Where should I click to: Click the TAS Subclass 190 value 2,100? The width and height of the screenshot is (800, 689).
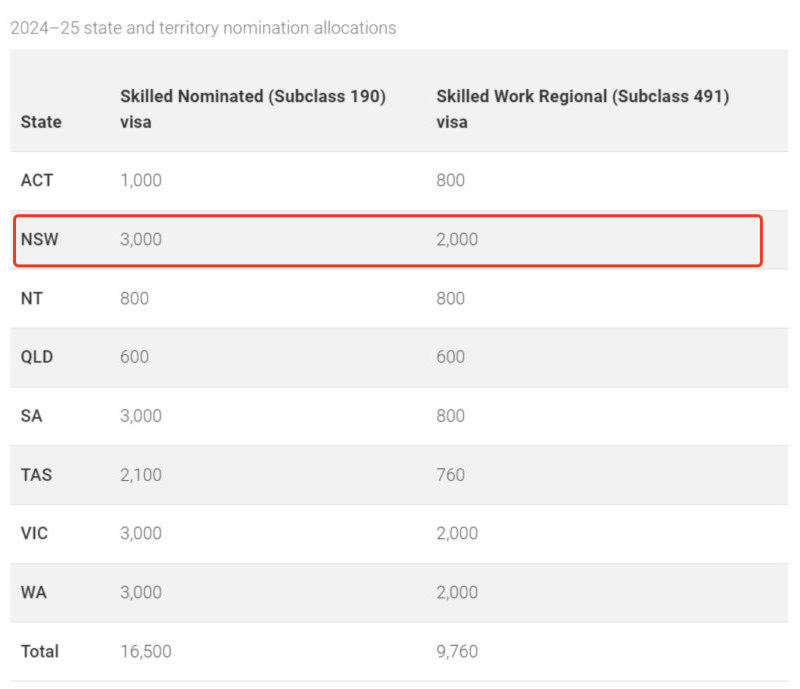tap(141, 475)
